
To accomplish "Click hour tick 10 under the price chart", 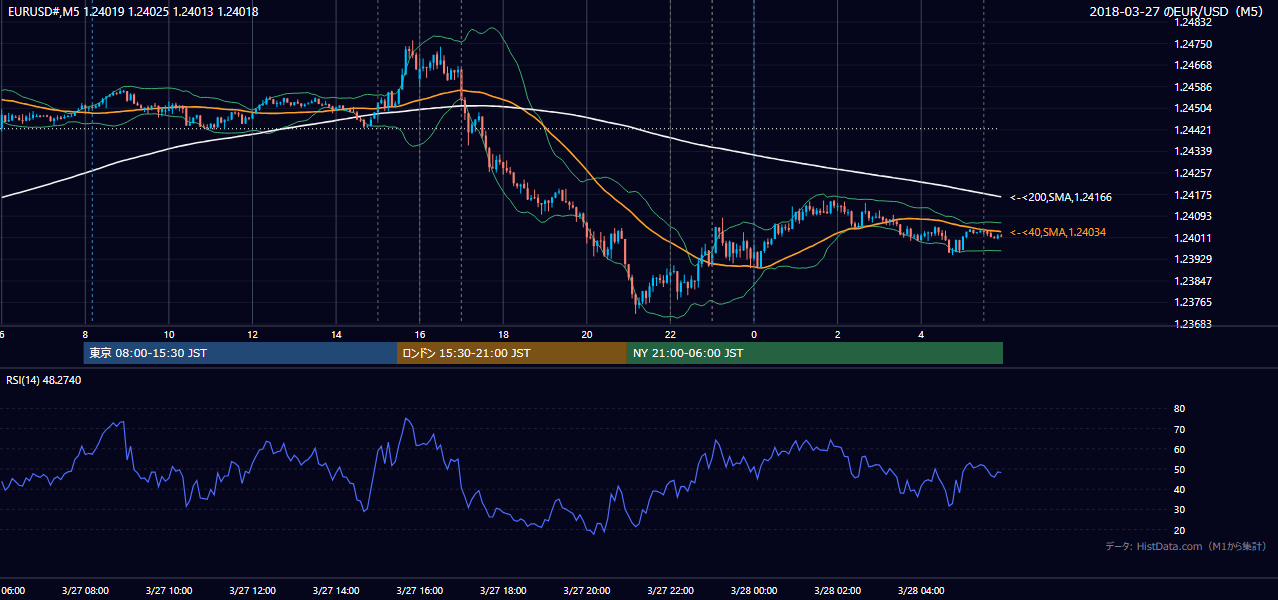I will point(169,335).
